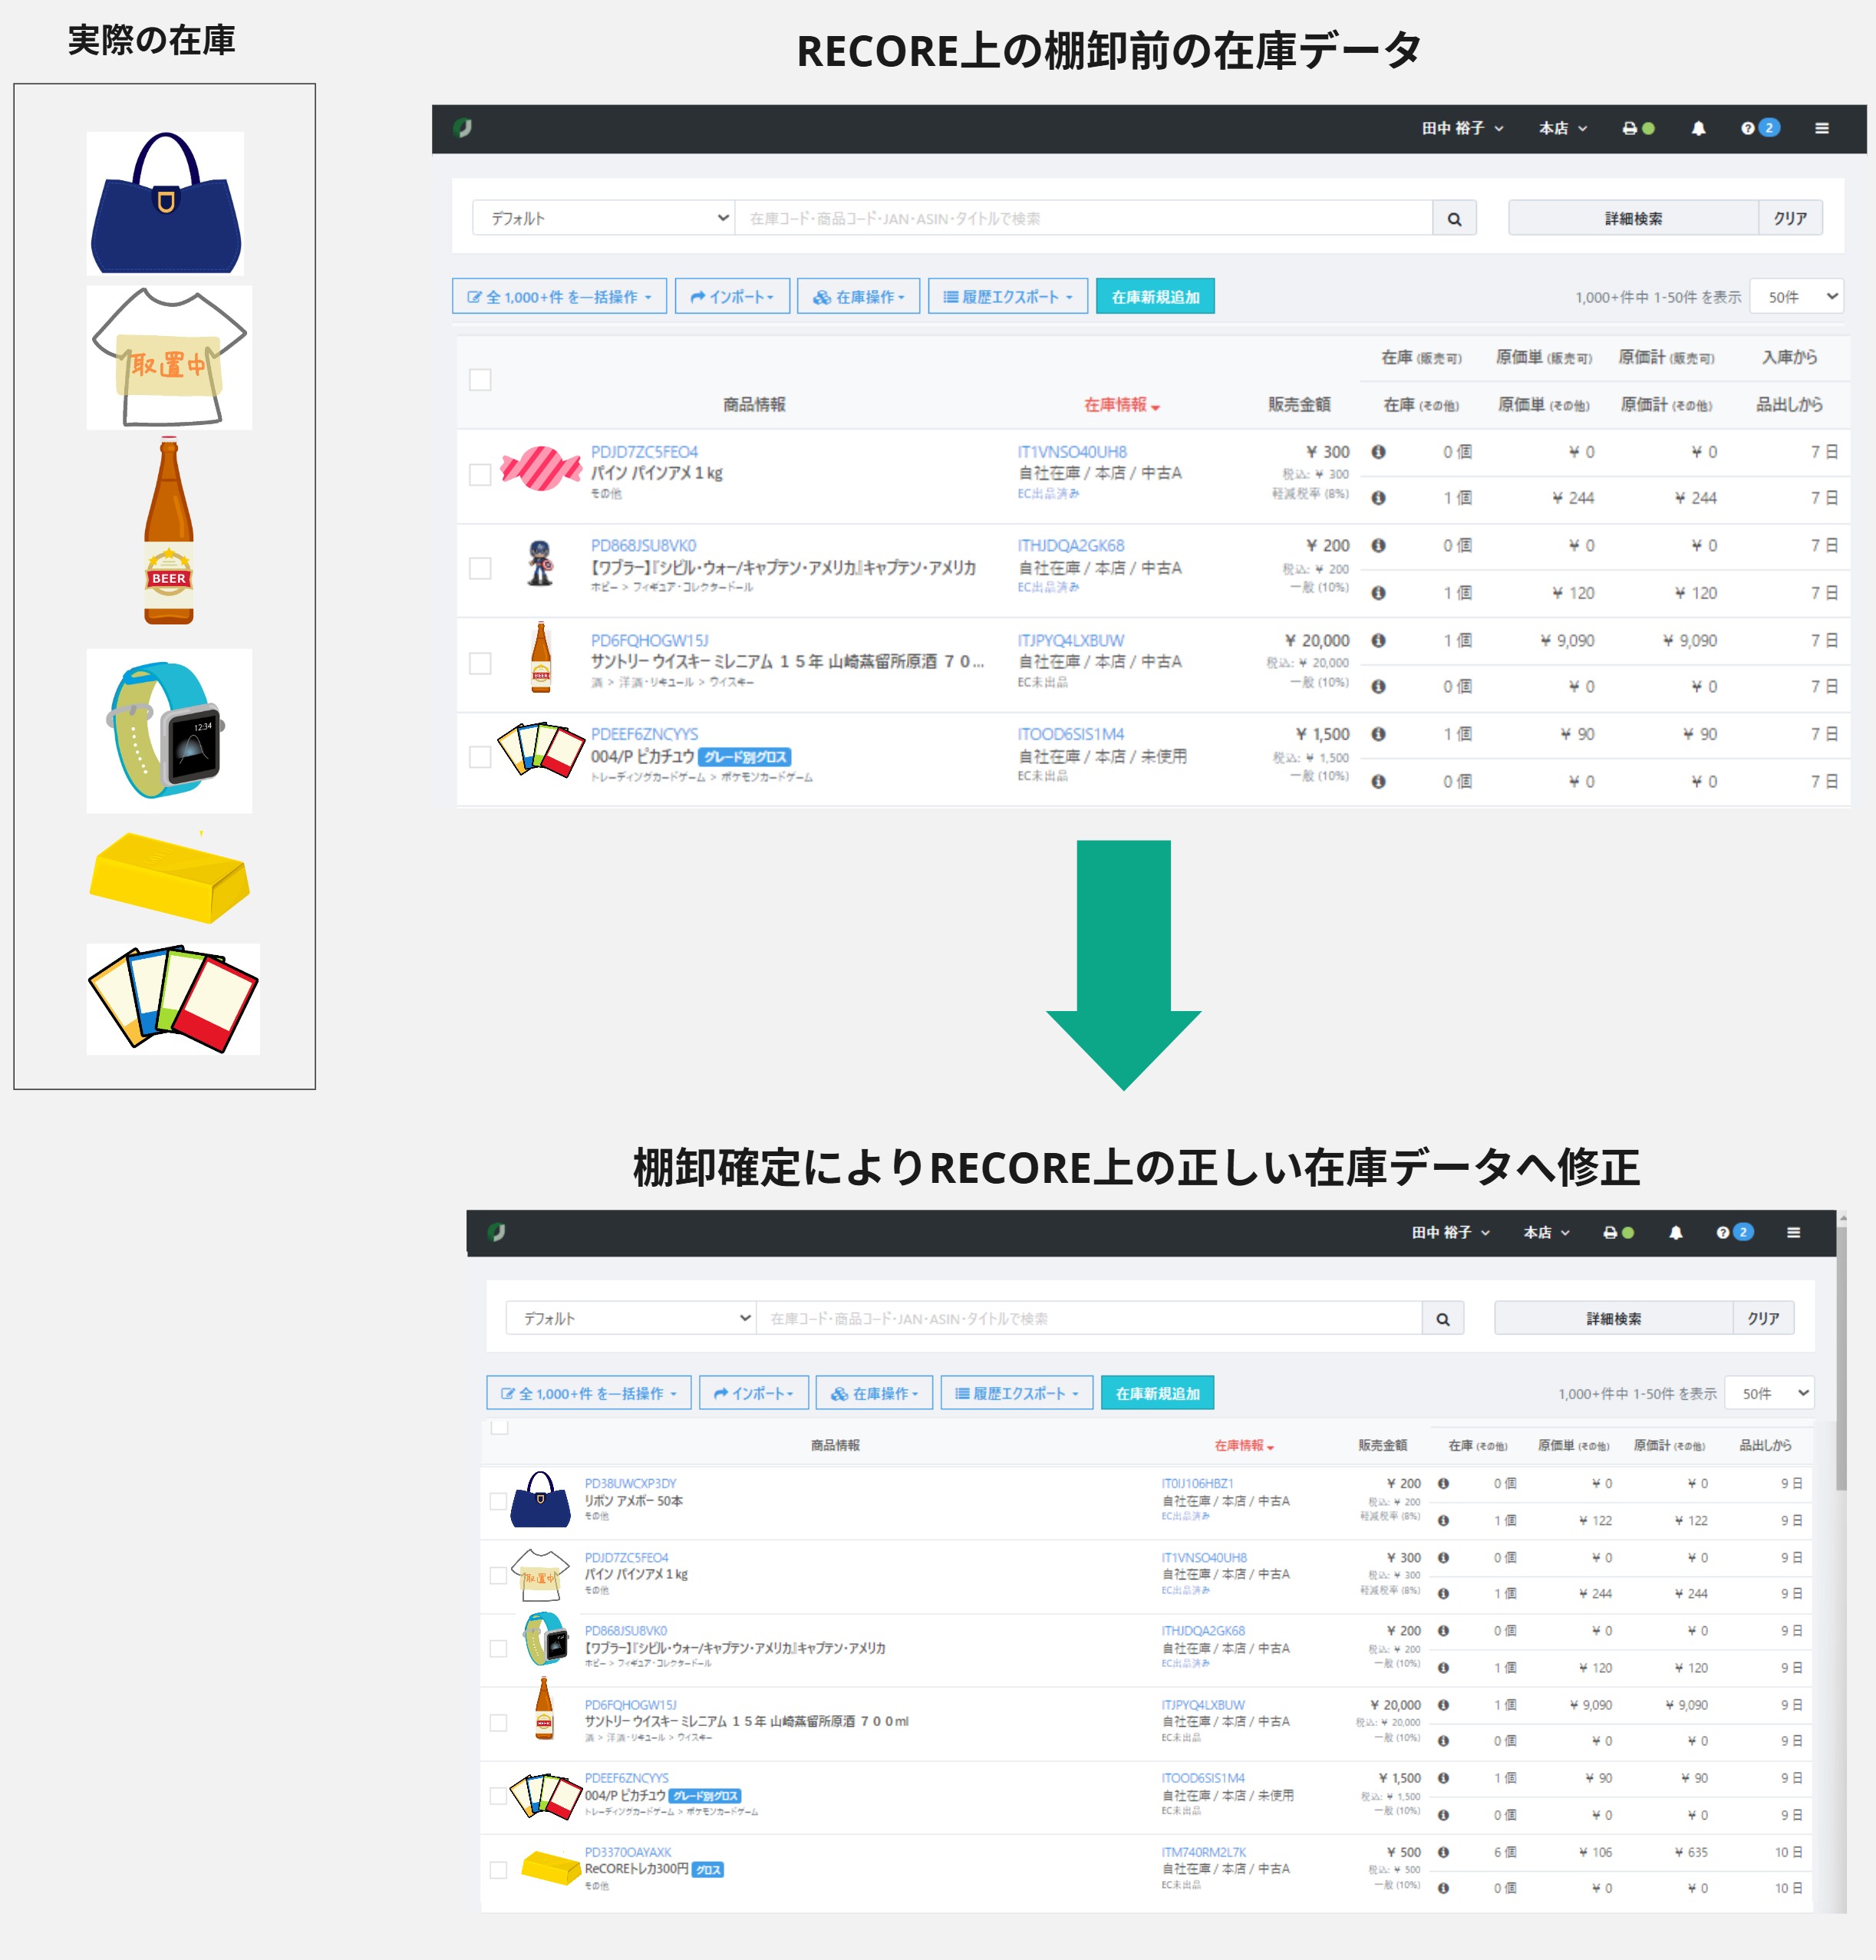The width and height of the screenshot is (1876, 1960).
Task: Expand the デフォルト dropdown in top search bar
Action: point(603,218)
